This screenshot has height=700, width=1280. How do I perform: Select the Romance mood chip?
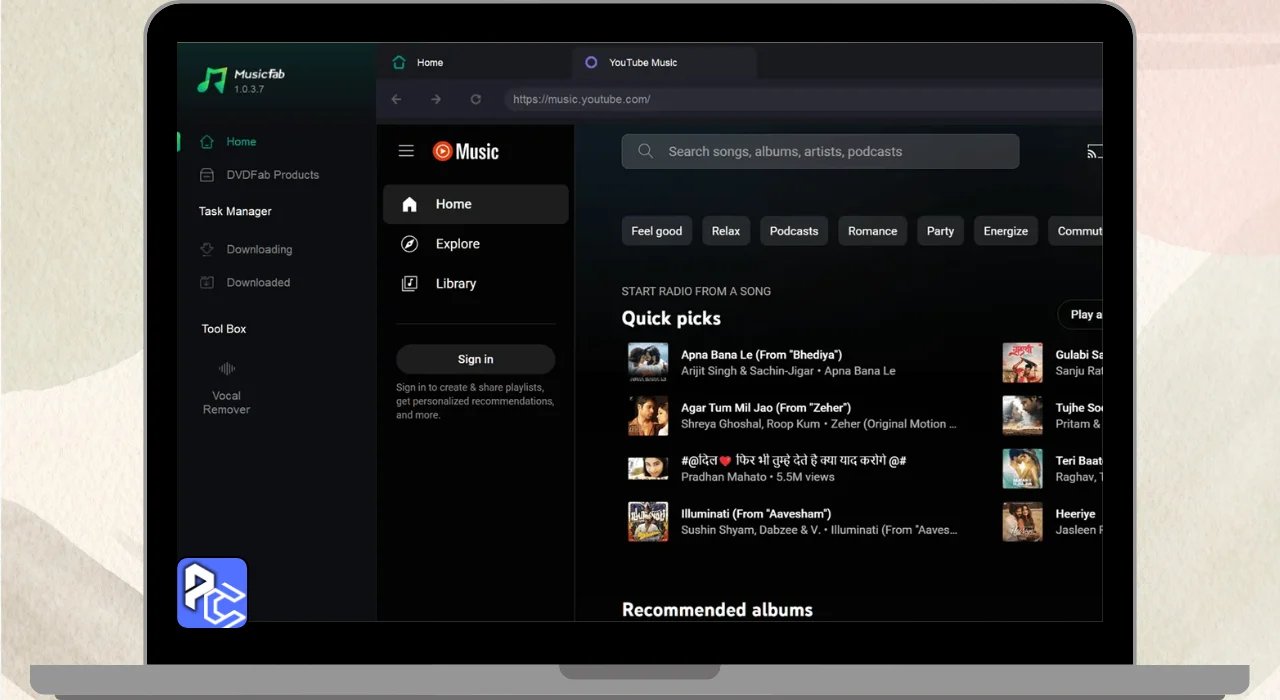[x=873, y=231]
